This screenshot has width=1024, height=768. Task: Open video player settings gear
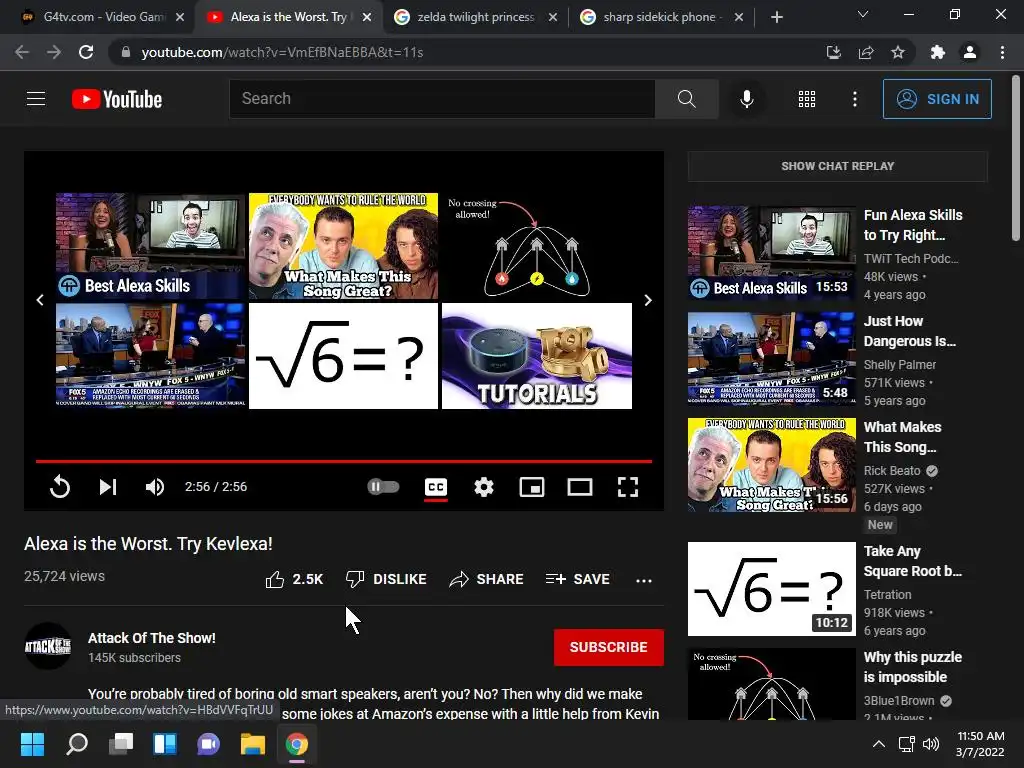pyautogui.click(x=483, y=487)
